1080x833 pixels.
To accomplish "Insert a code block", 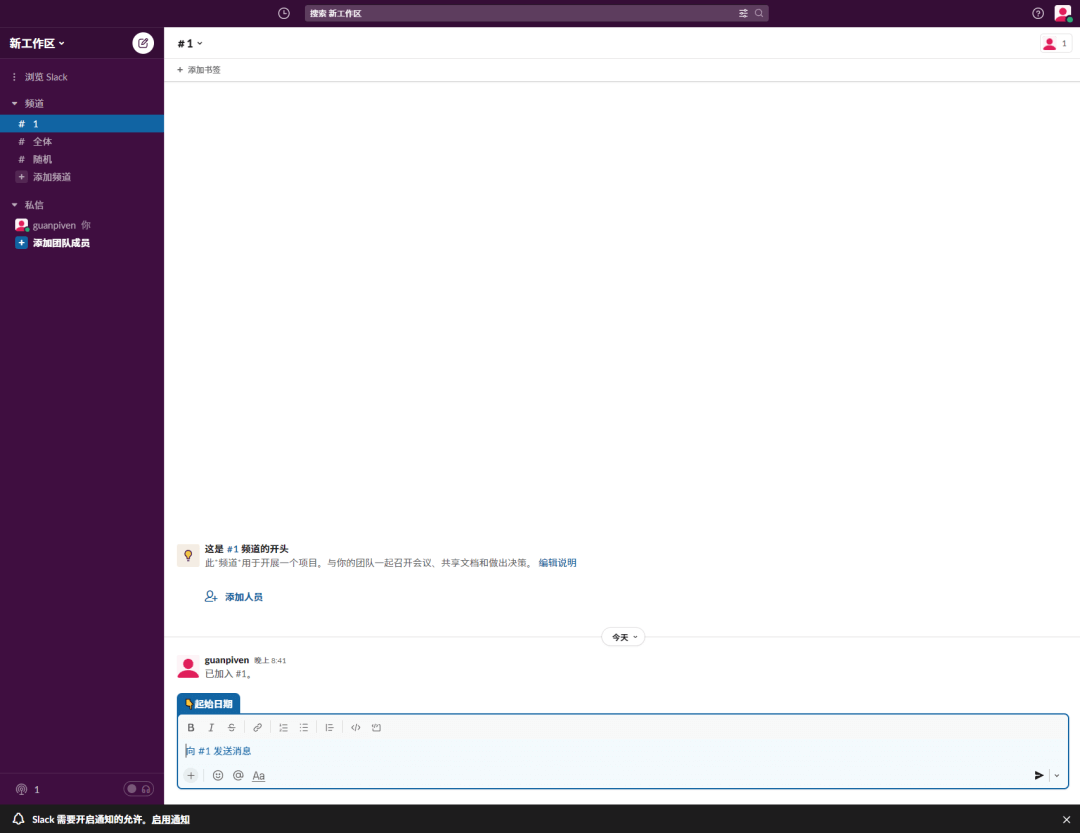I will (376, 728).
